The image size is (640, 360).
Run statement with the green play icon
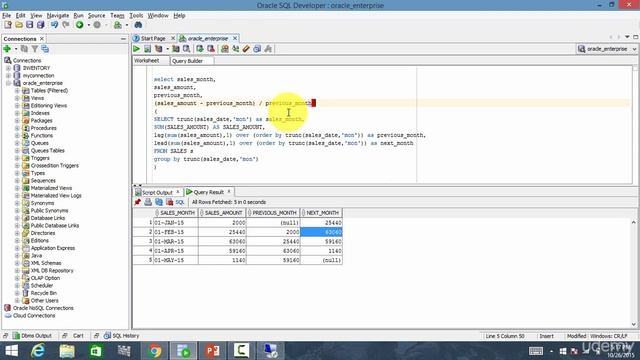pyautogui.click(x=136, y=49)
